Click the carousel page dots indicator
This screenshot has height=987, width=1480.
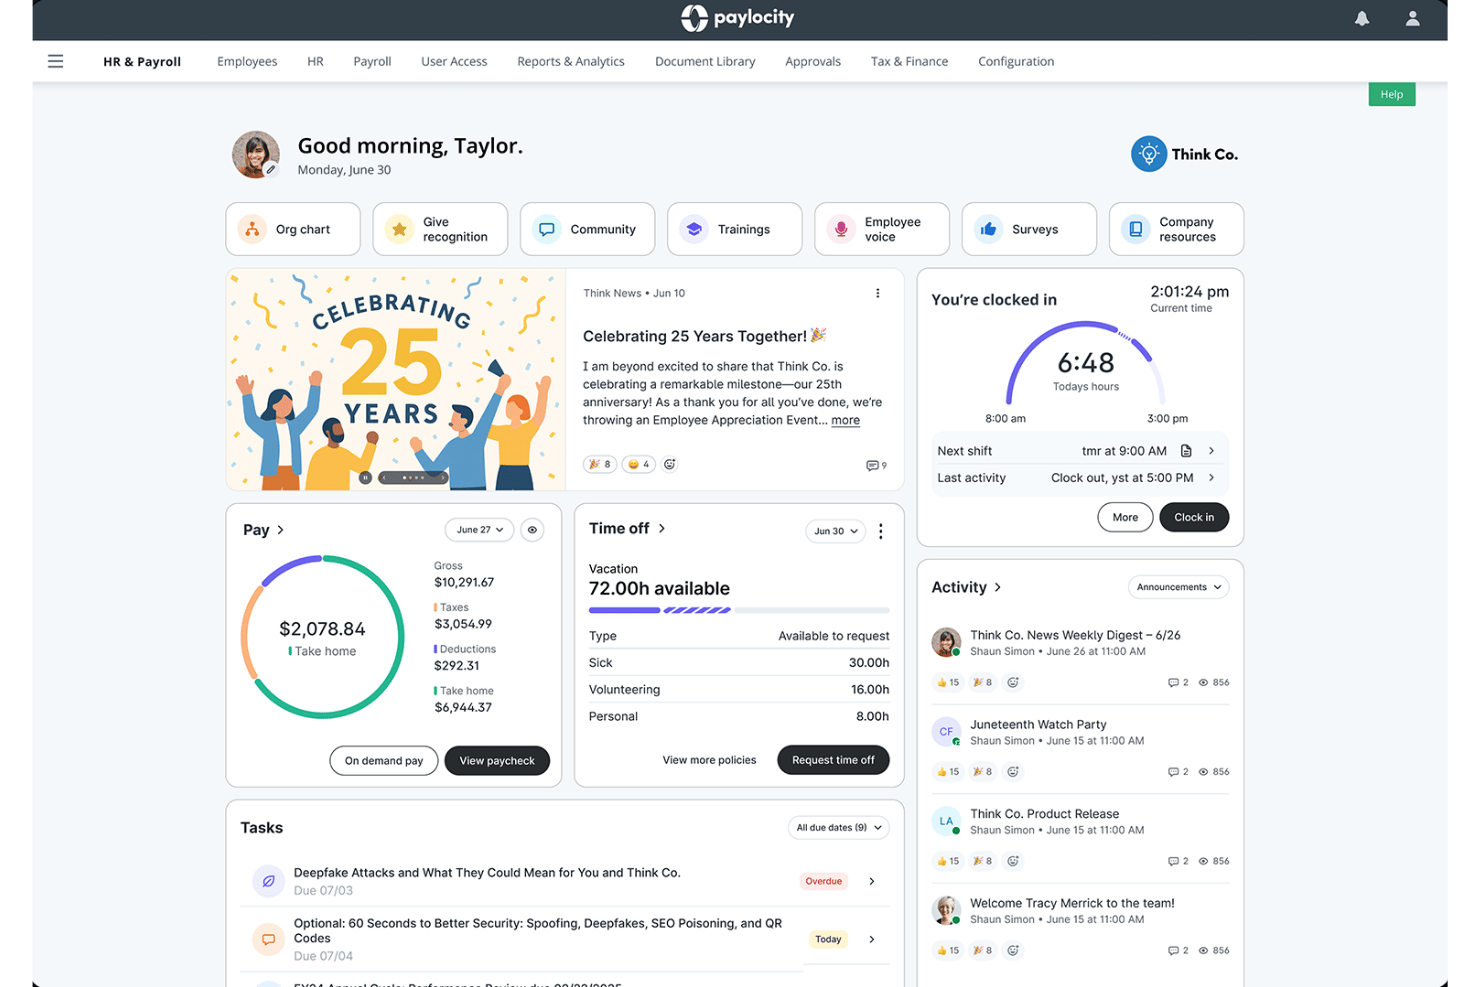[x=413, y=478]
